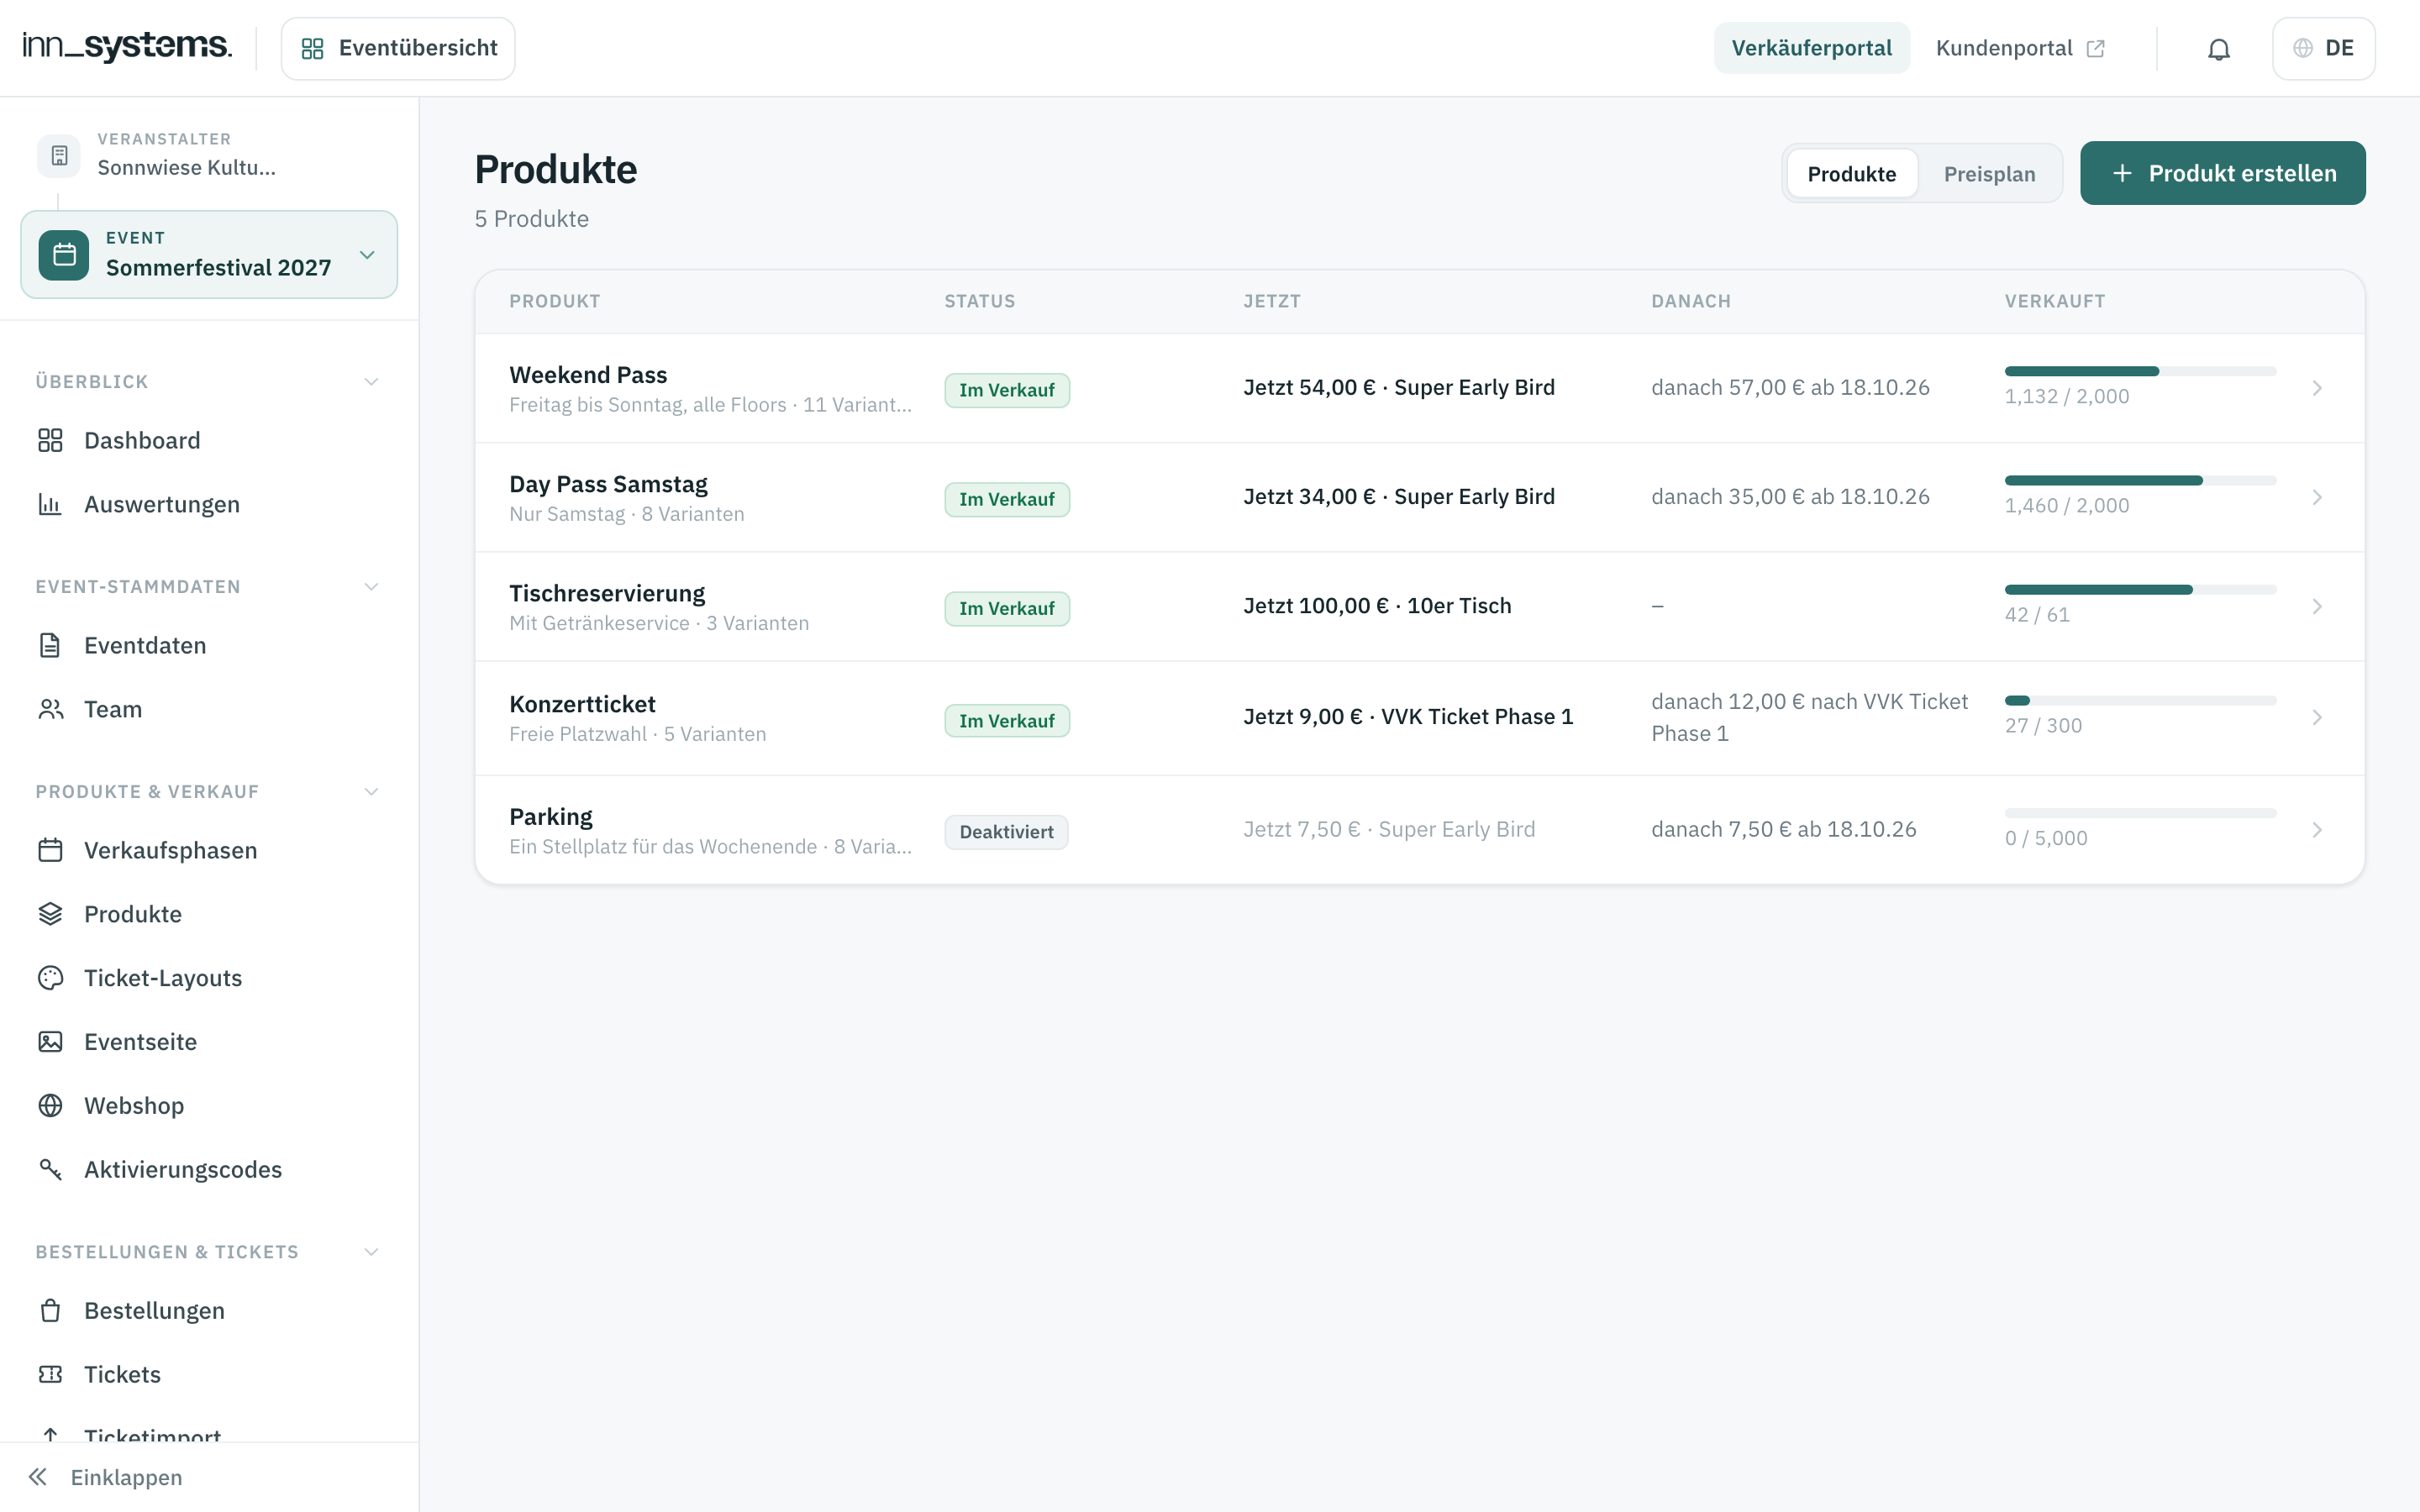This screenshot has width=2420, height=1512.
Task: Open the Eventübersicht button
Action: 398,48
